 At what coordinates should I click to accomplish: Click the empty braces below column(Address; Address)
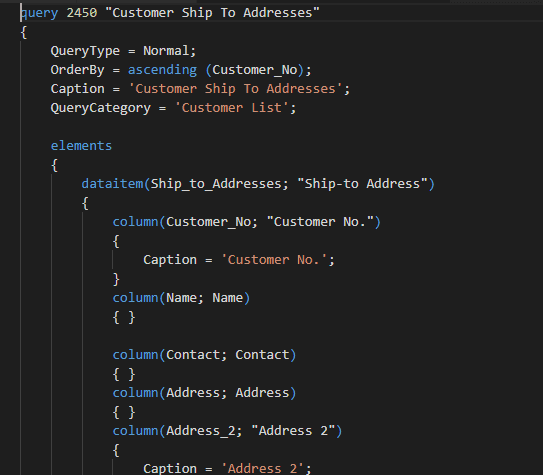click(124, 412)
